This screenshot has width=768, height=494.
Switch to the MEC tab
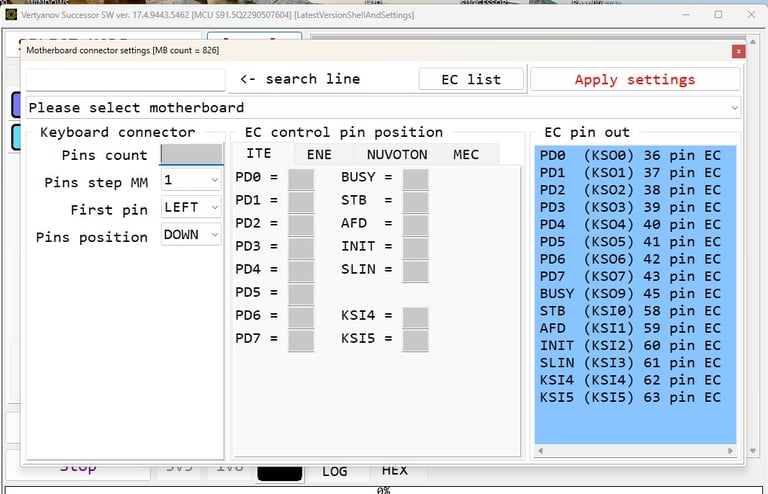tap(466, 155)
